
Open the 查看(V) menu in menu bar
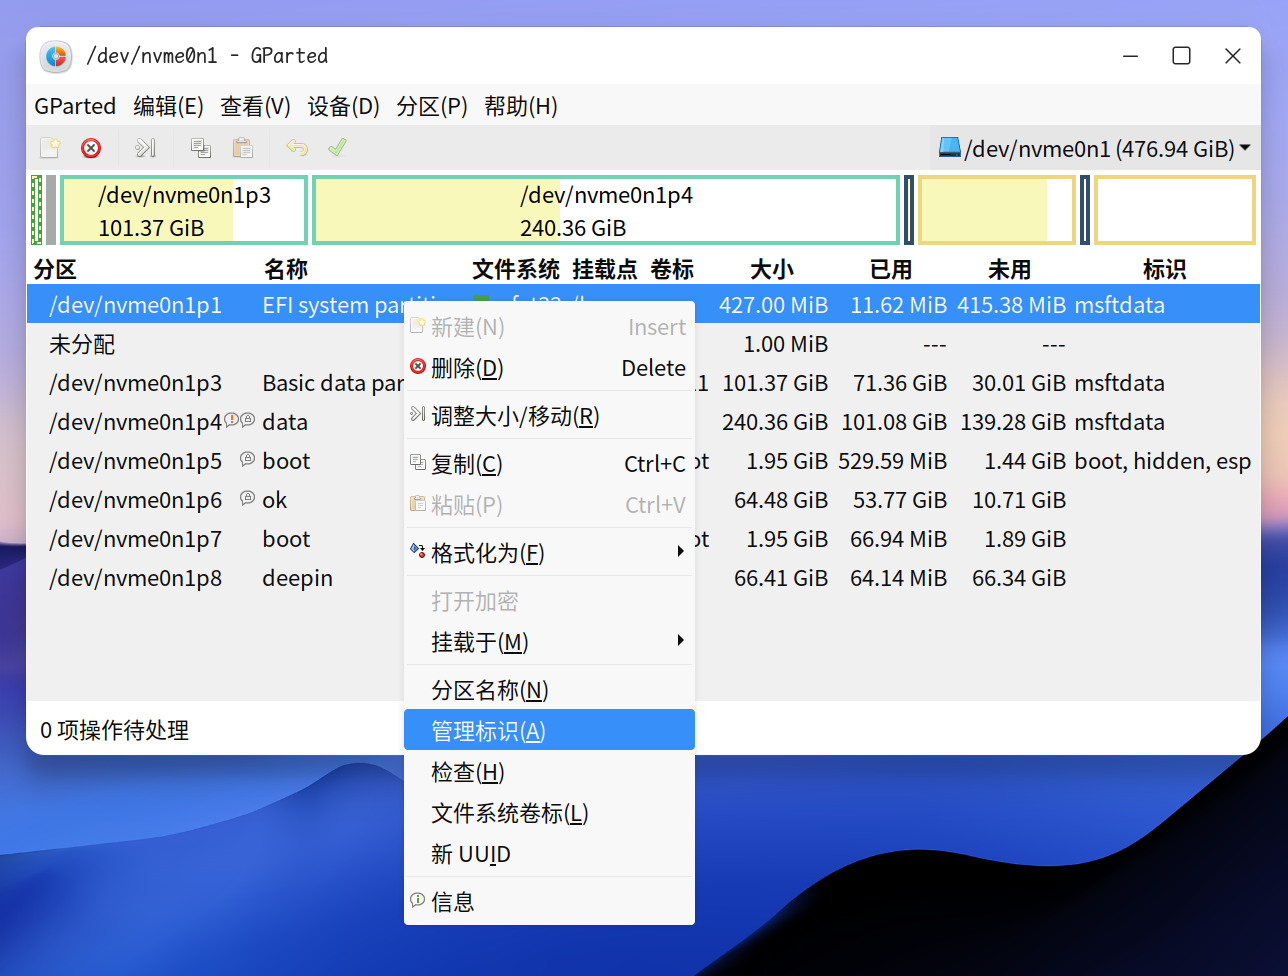(255, 106)
